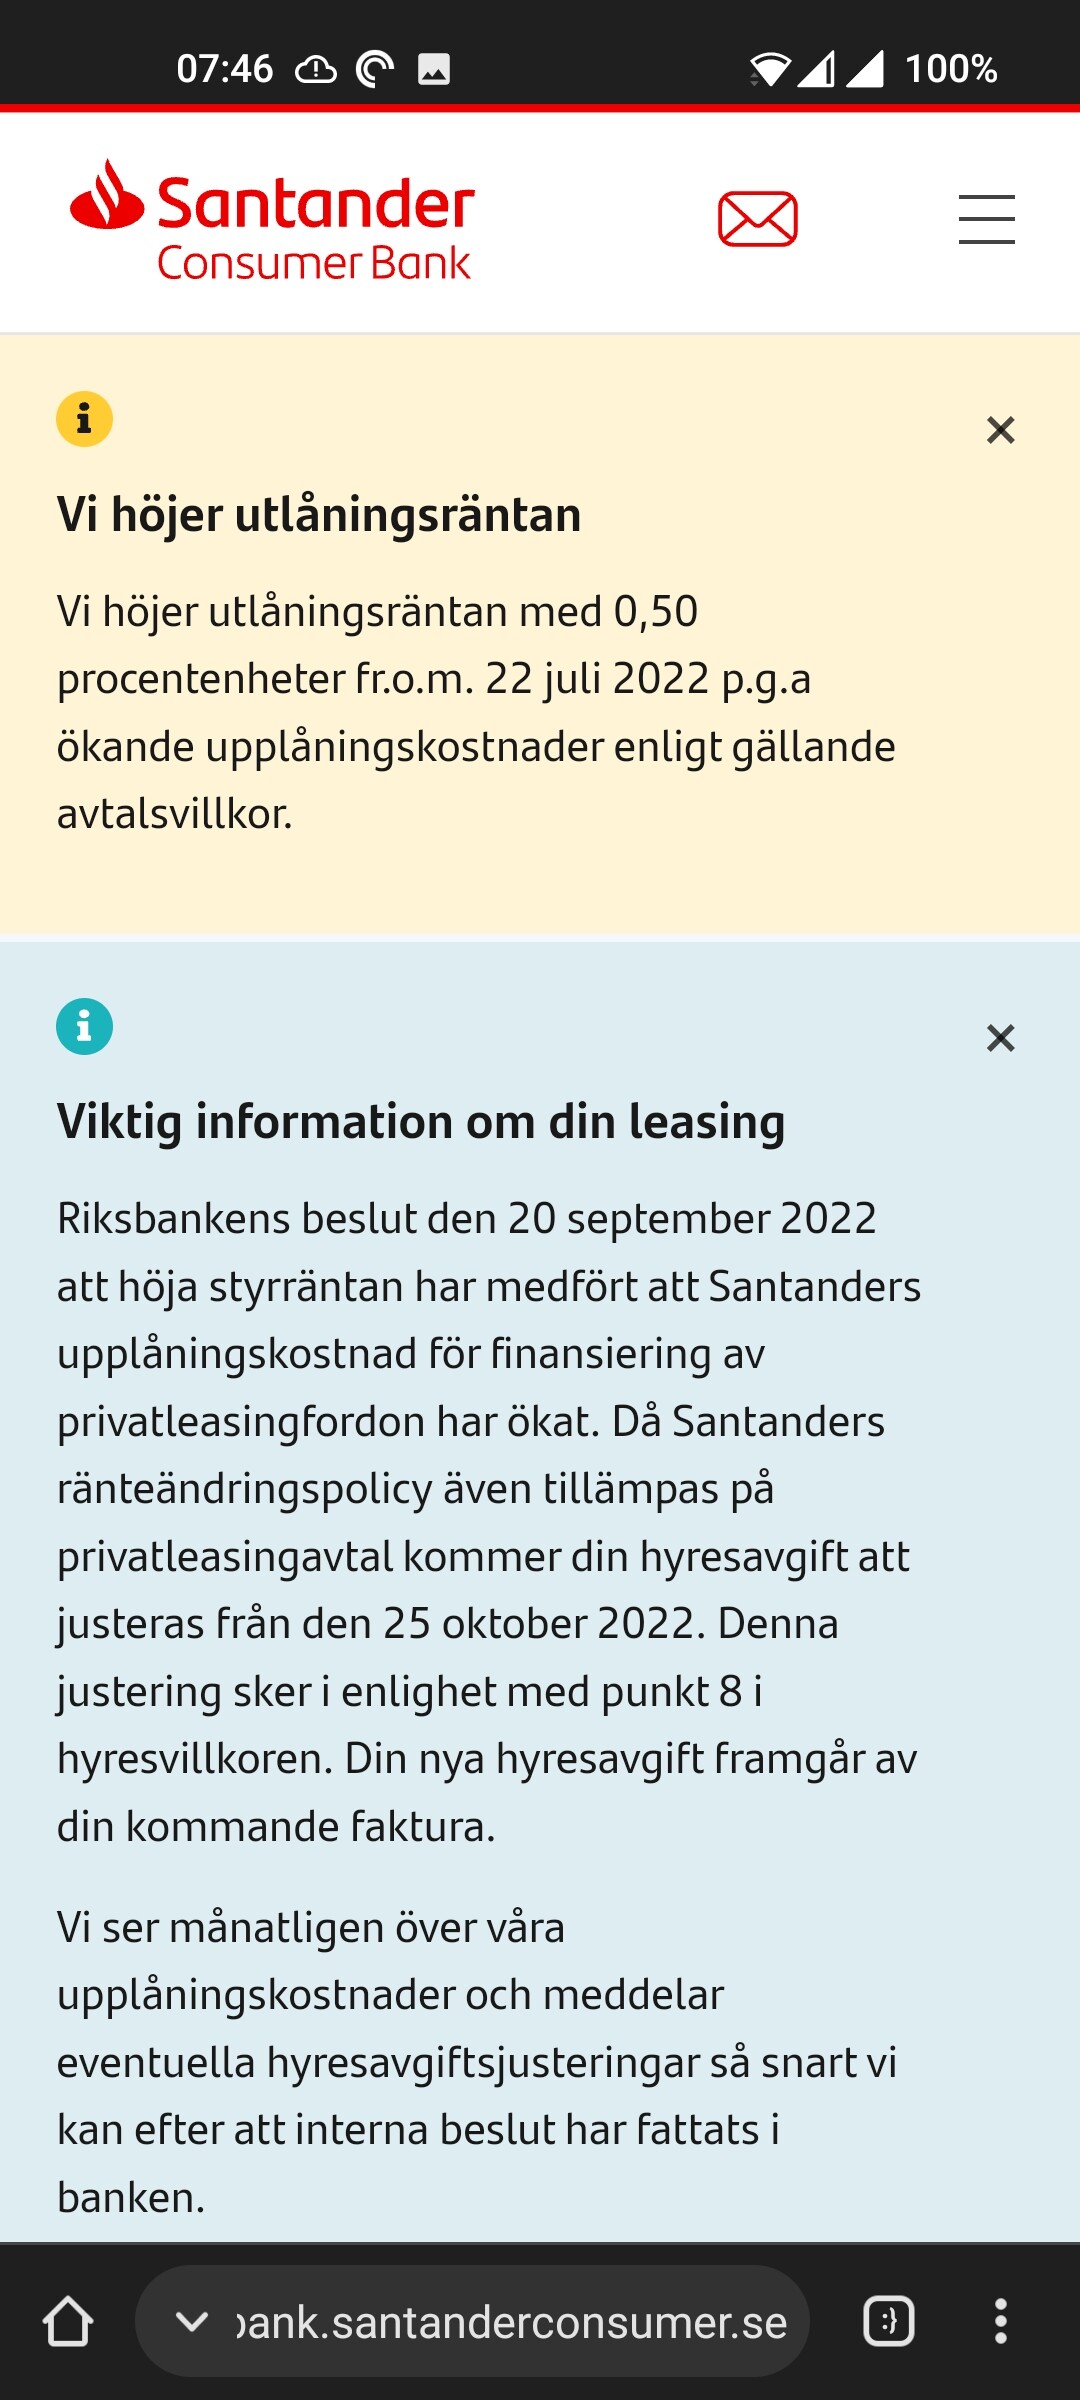This screenshot has width=1080, height=2400.
Task: Click the Santander Consumer Bank logo
Action: point(272,221)
